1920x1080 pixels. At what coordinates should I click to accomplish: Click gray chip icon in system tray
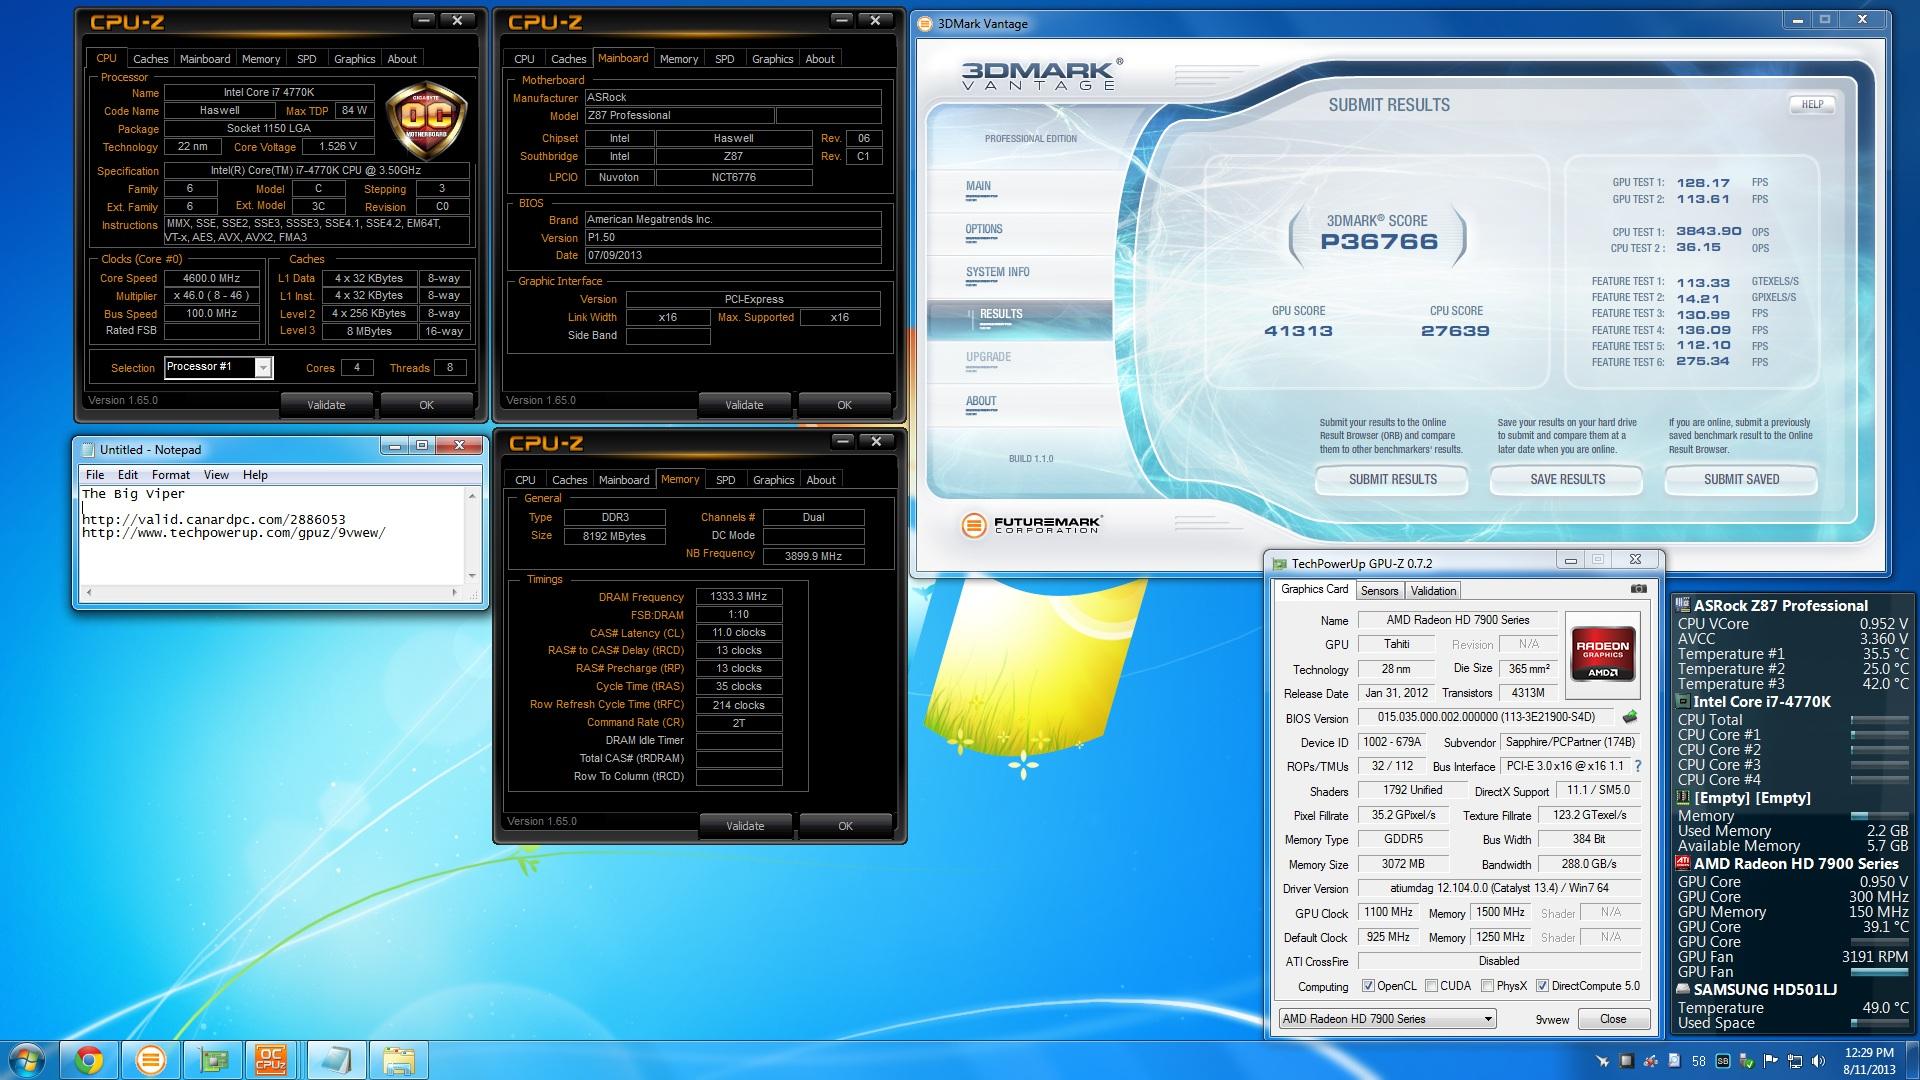pos(1626,1061)
